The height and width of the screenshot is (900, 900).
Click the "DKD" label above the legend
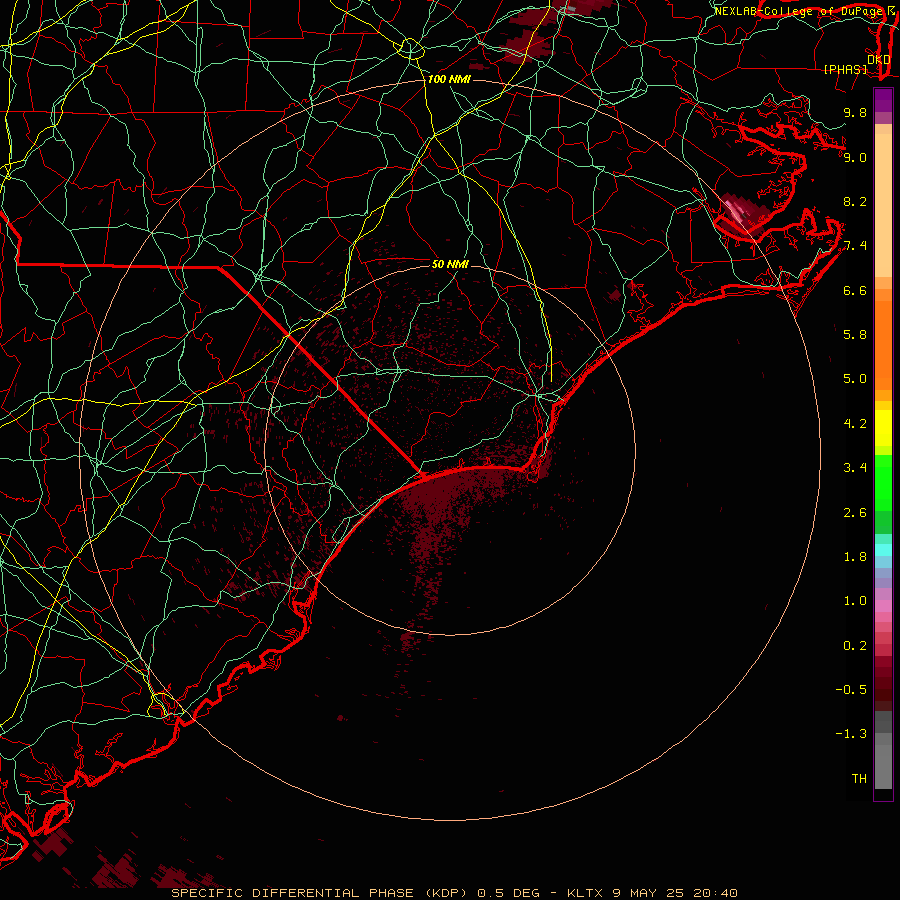[879, 60]
